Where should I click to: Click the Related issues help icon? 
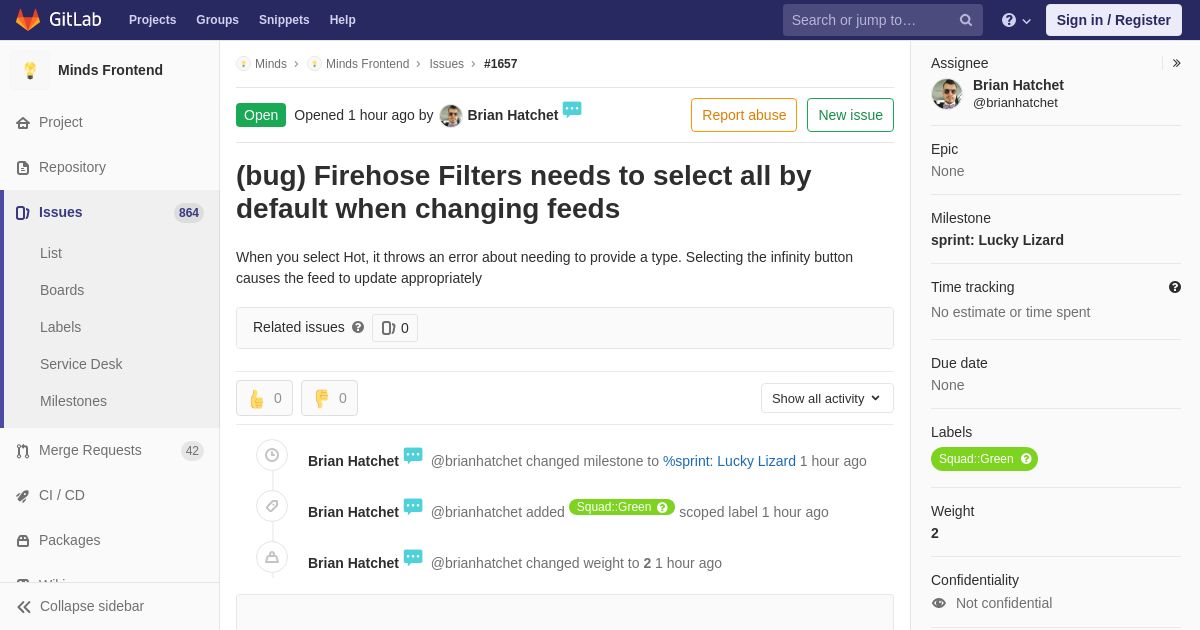(358, 327)
